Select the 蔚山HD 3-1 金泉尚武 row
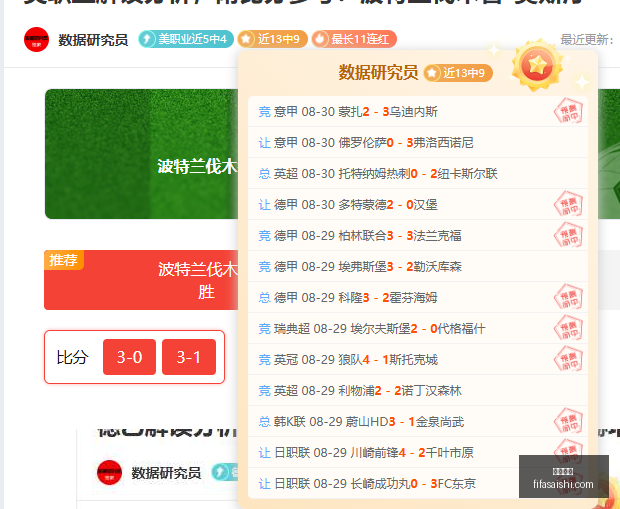 click(x=418, y=422)
